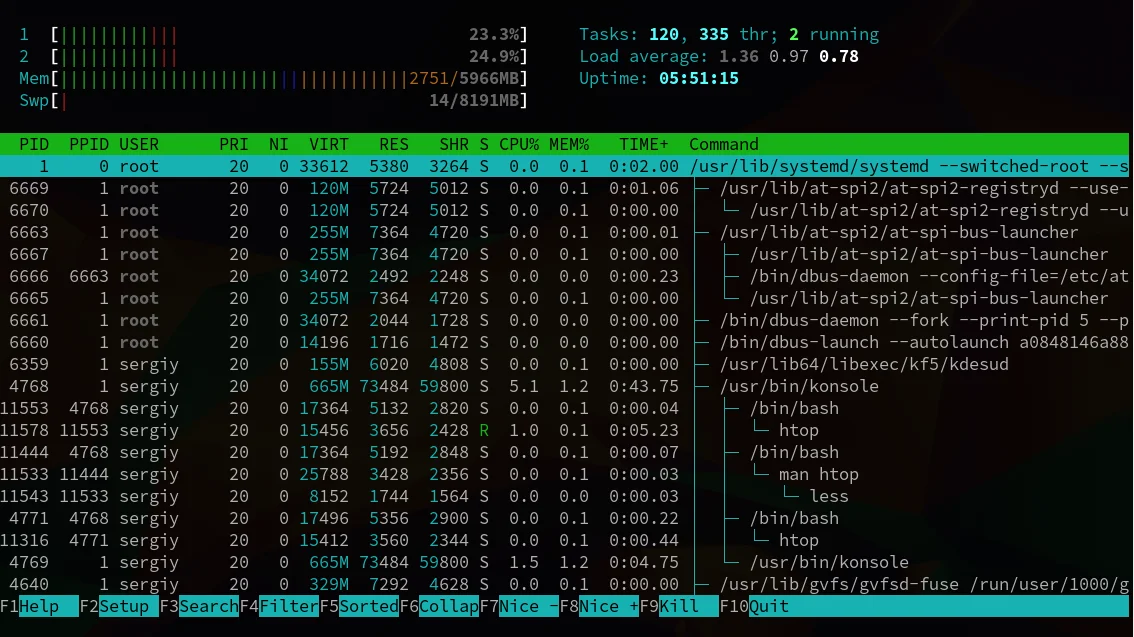This screenshot has height=637, width=1134.
Task: Open the F4 Filter option
Action: tap(279, 606)
